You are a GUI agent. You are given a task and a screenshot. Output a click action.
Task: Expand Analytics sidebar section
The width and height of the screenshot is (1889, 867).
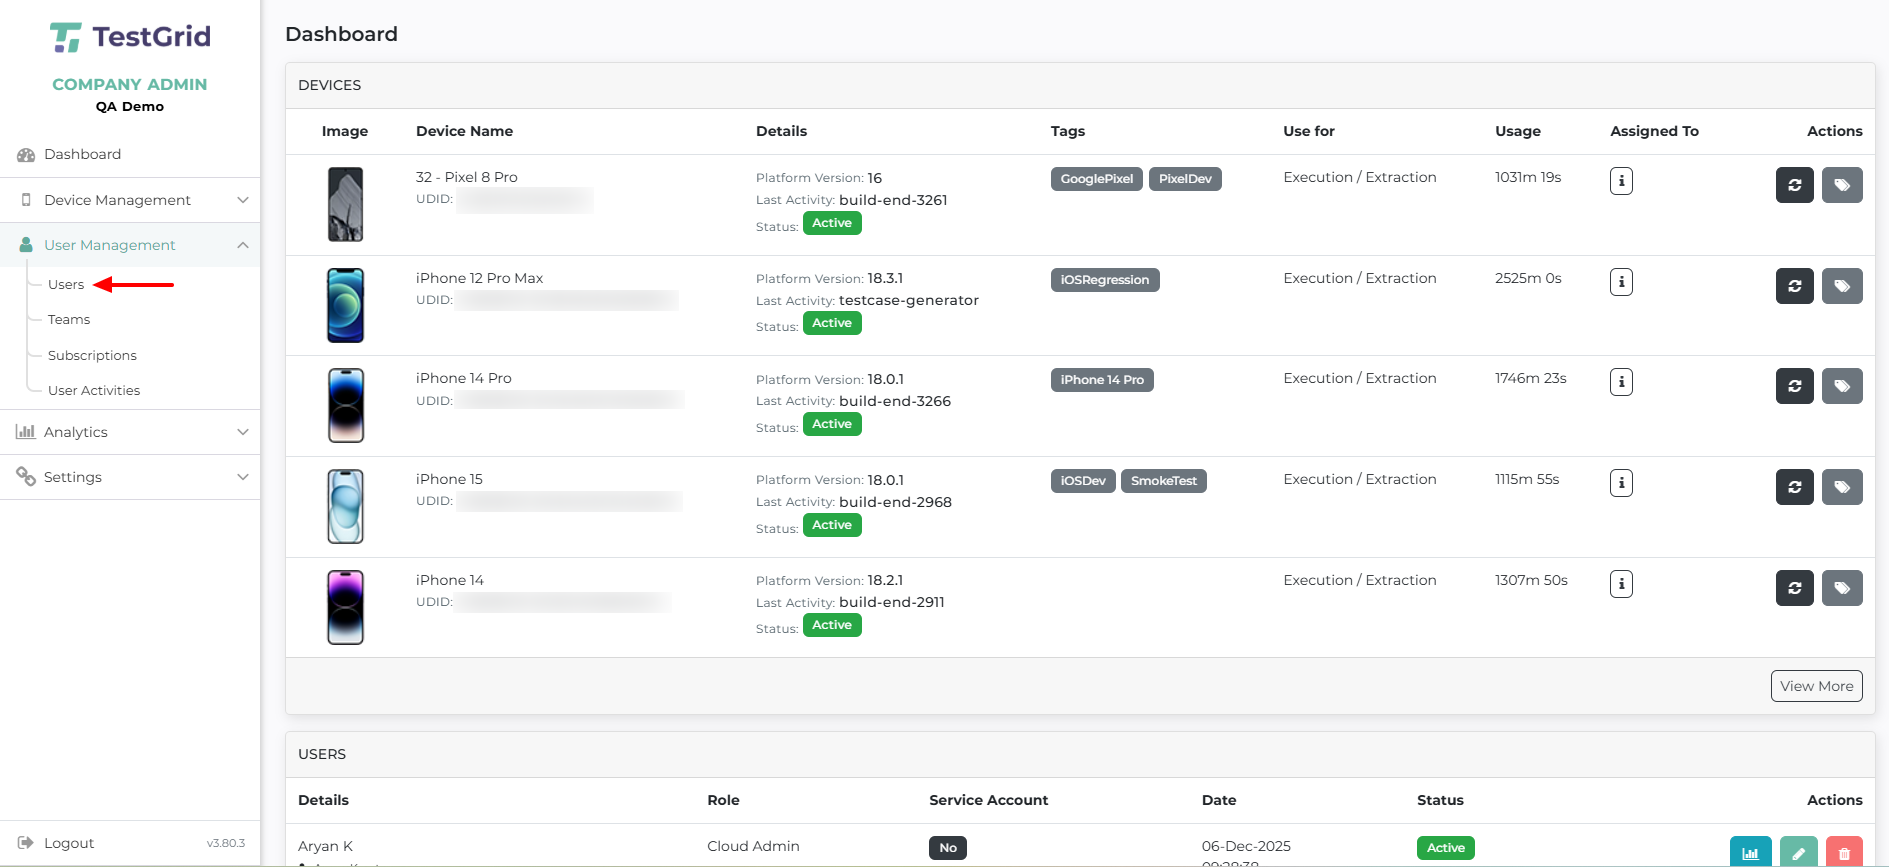[130, 432]
